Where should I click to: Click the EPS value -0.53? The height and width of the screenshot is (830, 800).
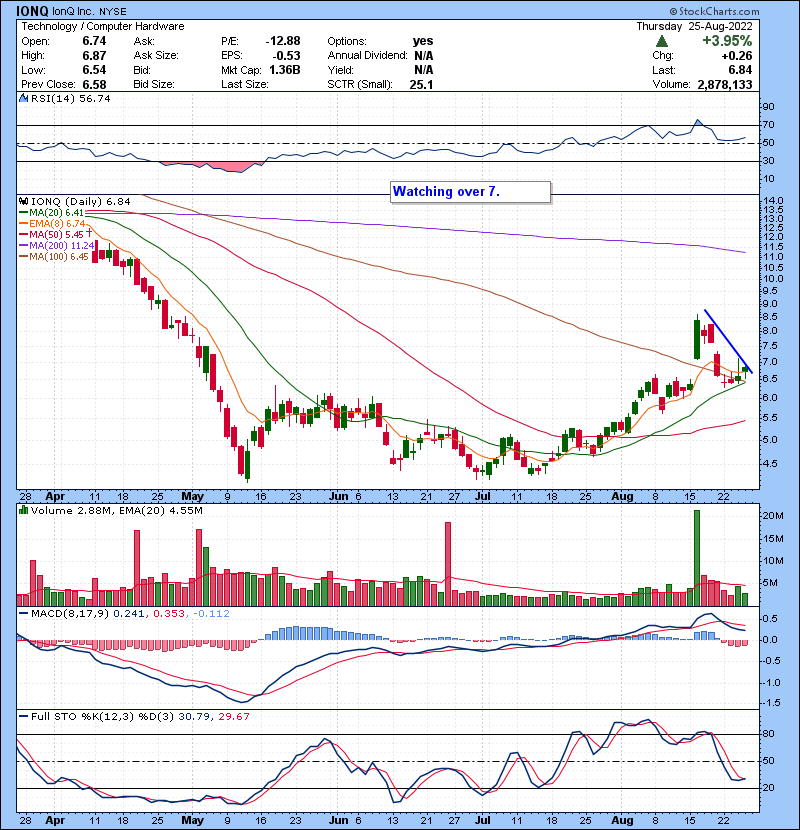[286, 56]
